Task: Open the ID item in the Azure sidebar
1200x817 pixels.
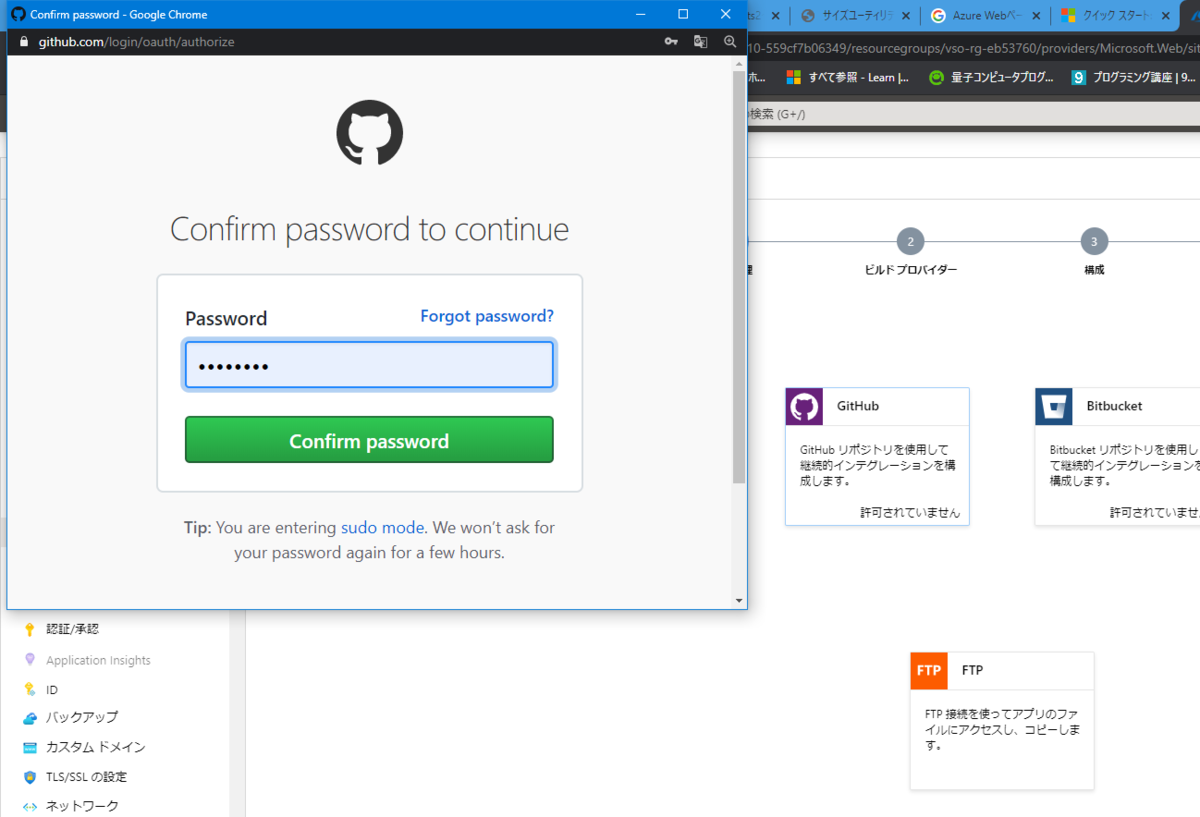Action: [52, 690]
